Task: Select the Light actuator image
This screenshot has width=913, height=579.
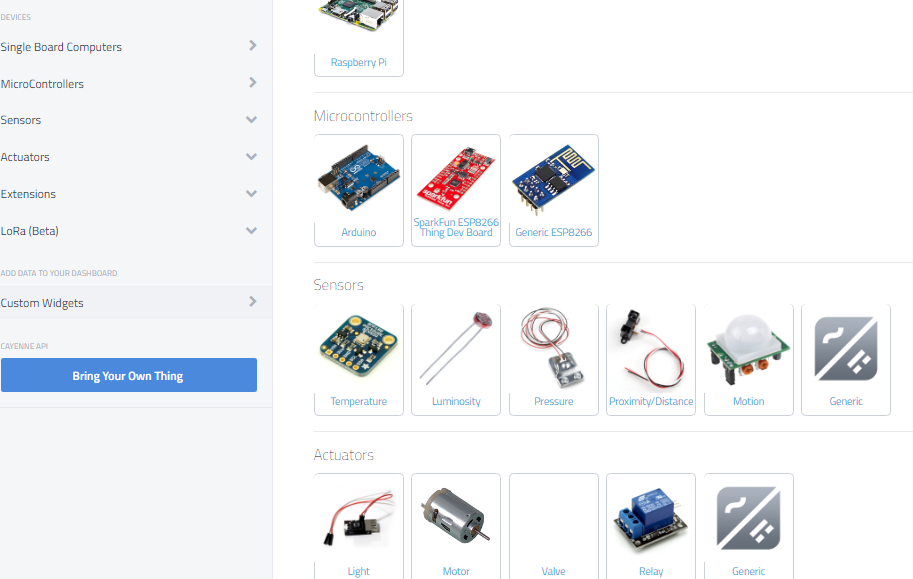Action: 359,518
